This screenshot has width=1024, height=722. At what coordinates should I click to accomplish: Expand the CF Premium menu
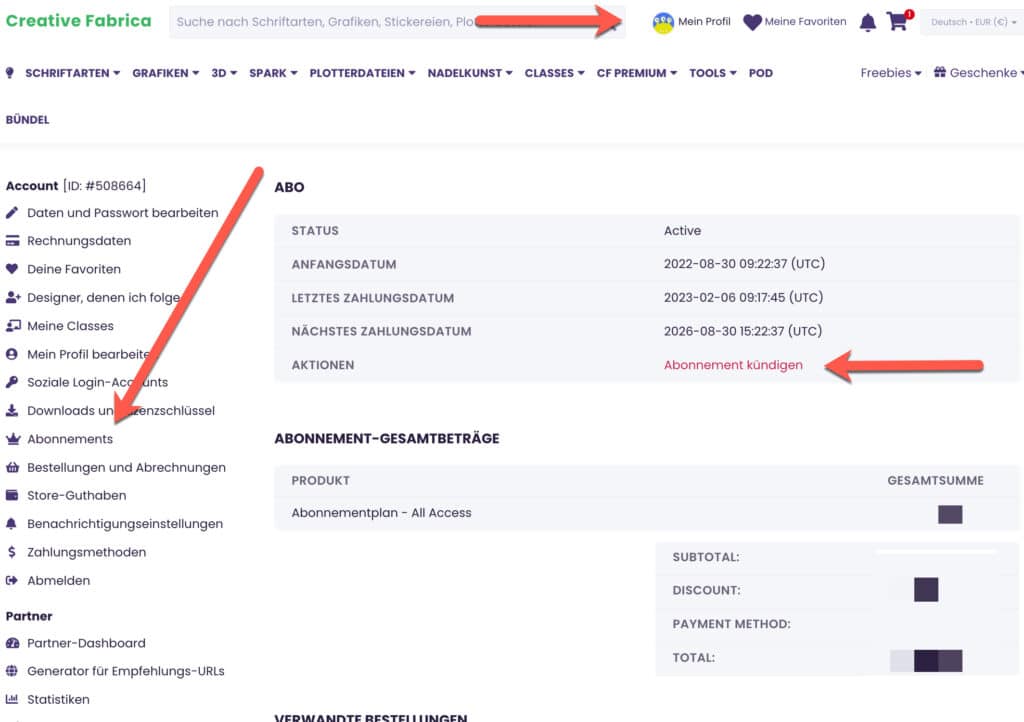point(637,73)
